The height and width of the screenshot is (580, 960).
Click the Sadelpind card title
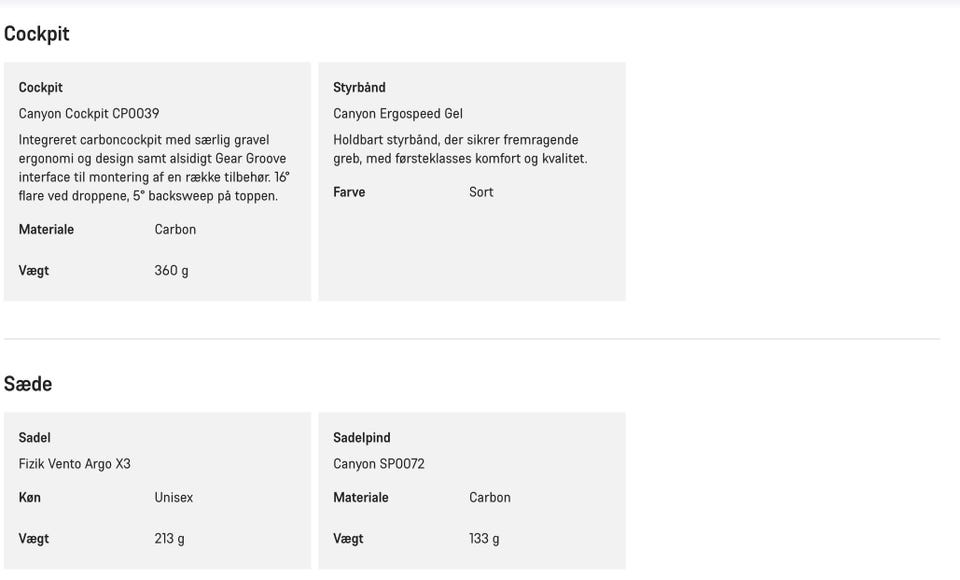[x=362, y=438]
